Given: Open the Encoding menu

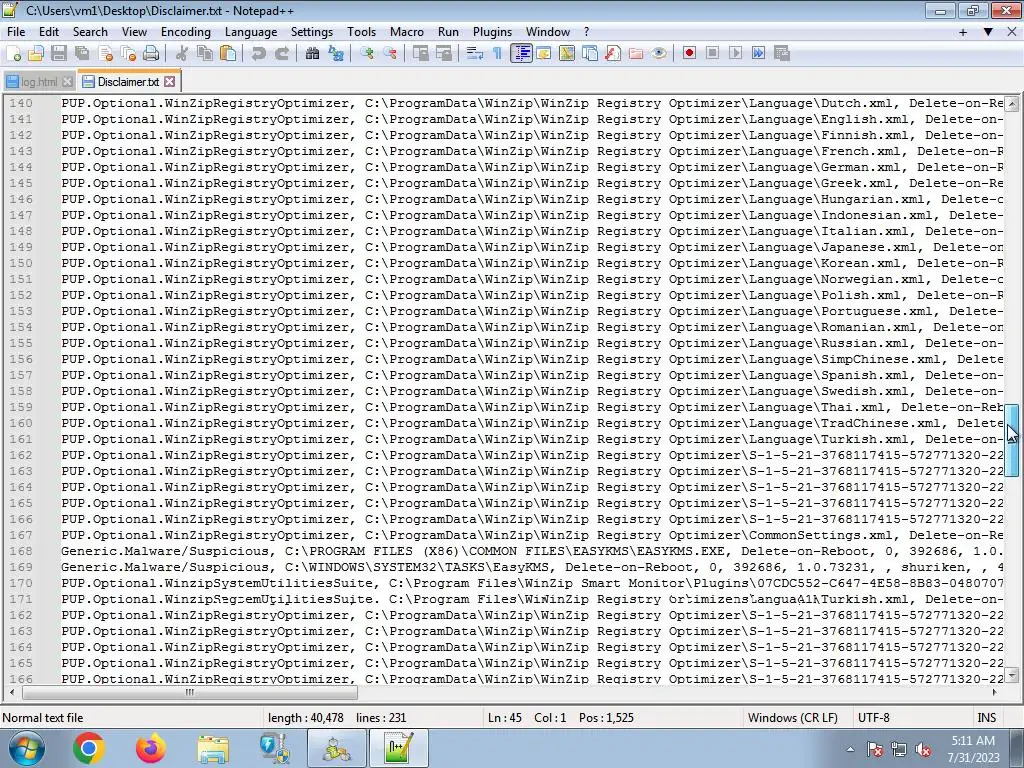Looking at the screenshot, I should point(185,32).
